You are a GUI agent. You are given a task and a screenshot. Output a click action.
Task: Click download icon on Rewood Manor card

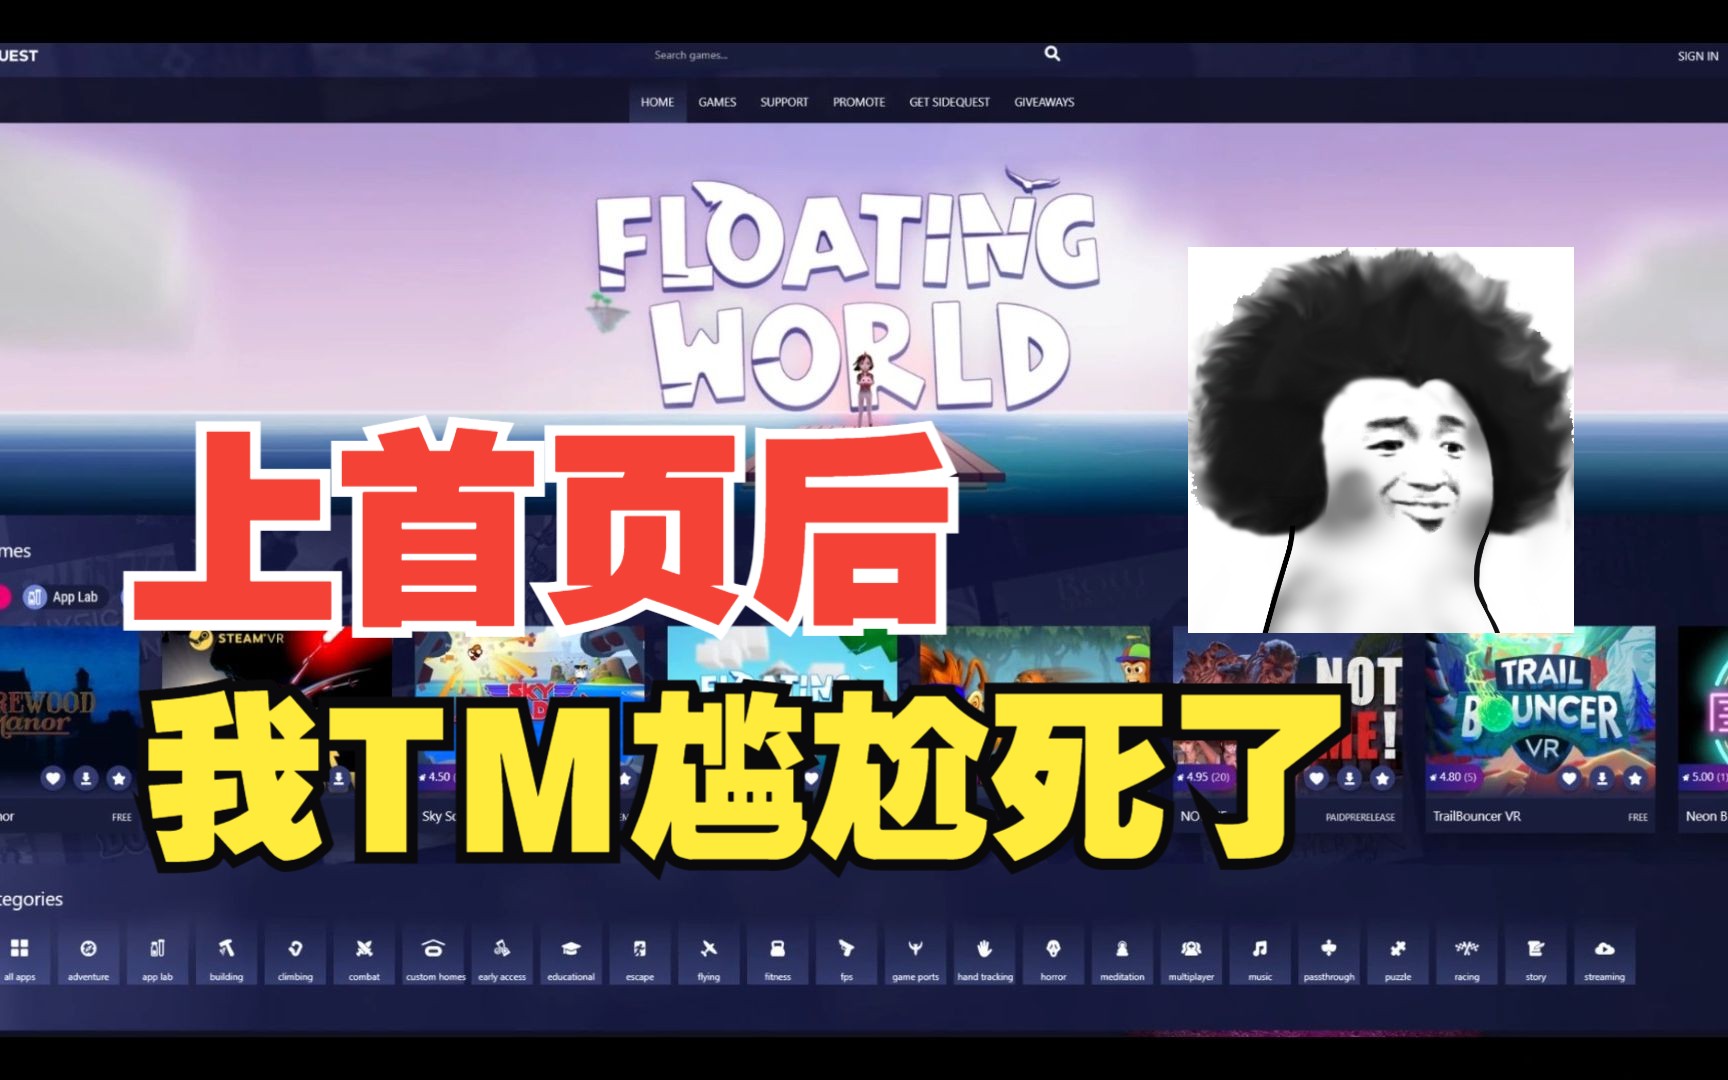[x=86, y=777]
